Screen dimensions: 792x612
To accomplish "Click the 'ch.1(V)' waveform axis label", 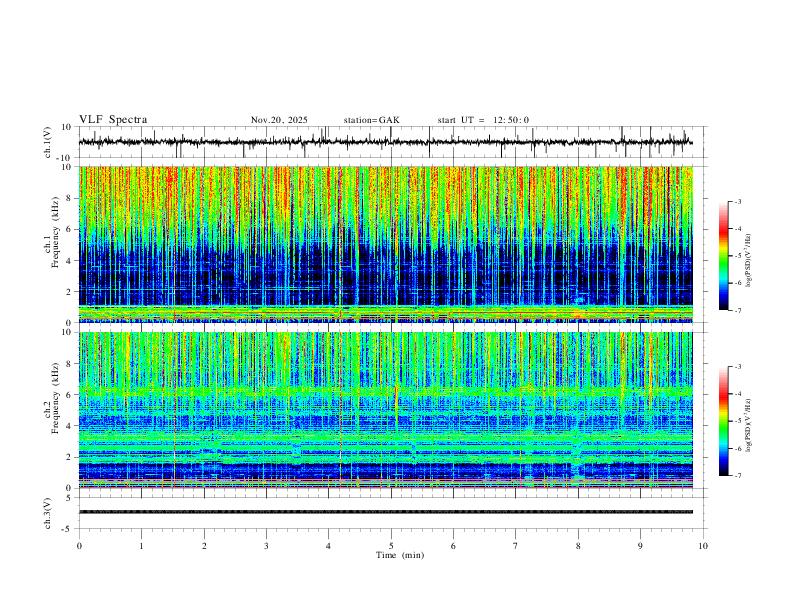I will pyautogui.click(x=48, y=142).
